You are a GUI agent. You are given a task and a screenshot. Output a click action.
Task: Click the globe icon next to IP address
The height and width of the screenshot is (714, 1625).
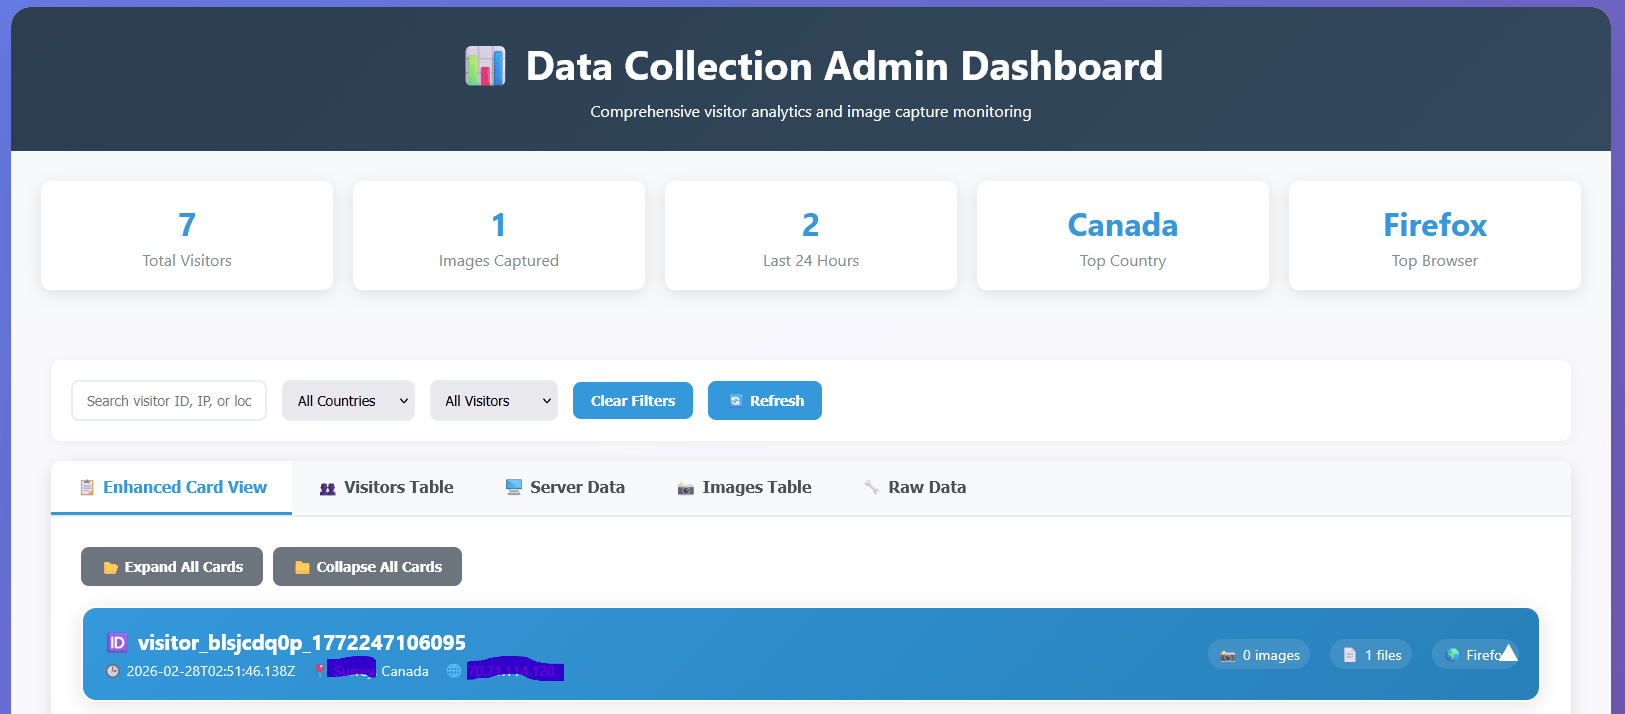click(454, 671)
